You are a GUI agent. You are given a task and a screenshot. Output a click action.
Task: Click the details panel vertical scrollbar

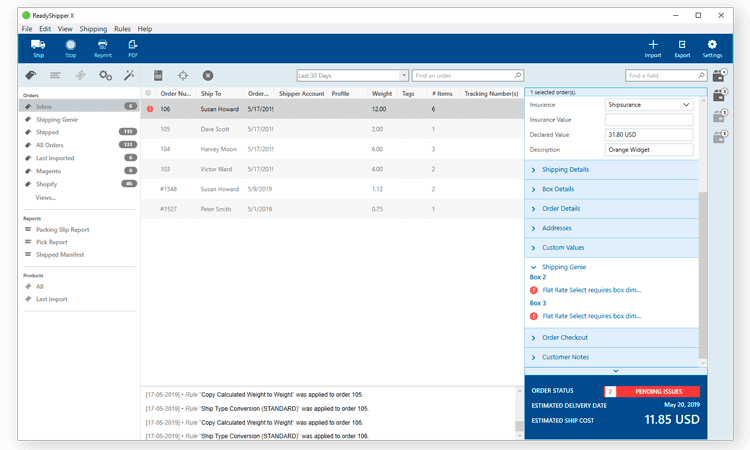tap(703, 275)
